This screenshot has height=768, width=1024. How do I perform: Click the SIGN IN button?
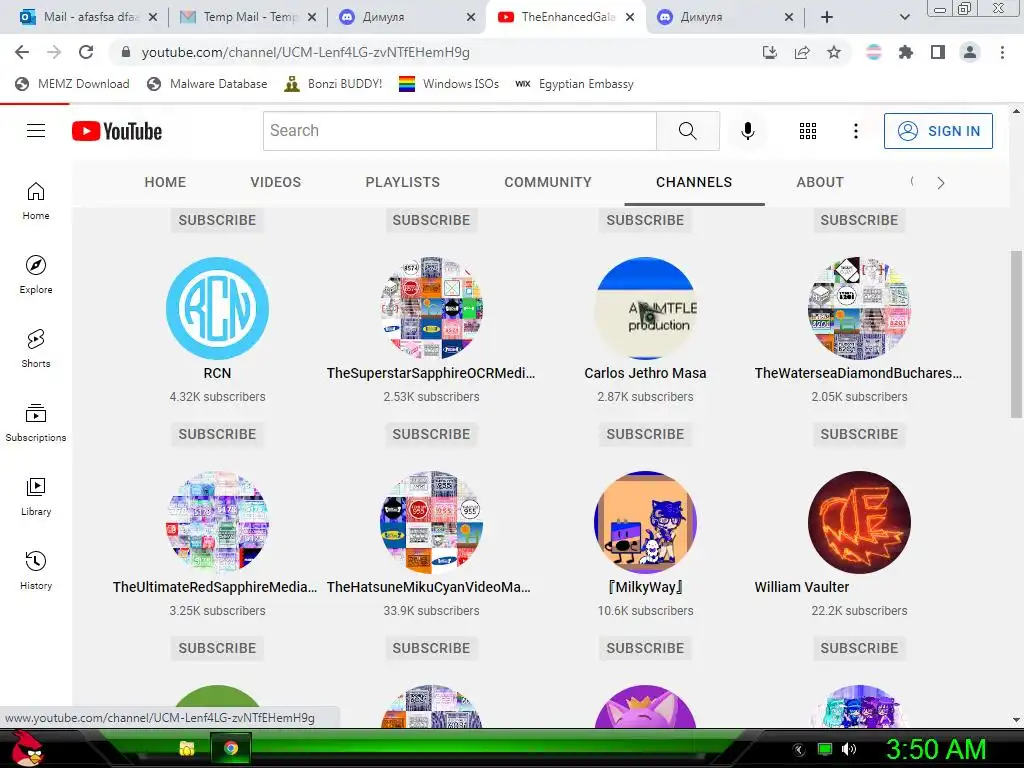(x=938, y=131)
